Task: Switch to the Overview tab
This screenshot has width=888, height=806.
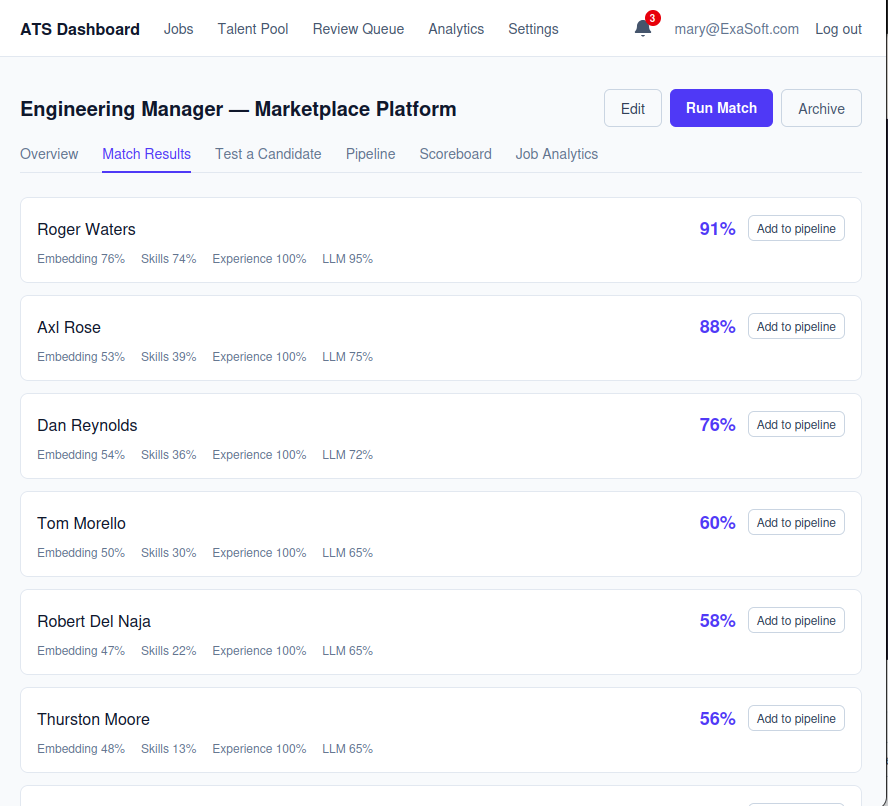Action: click(x=49, y=154)
